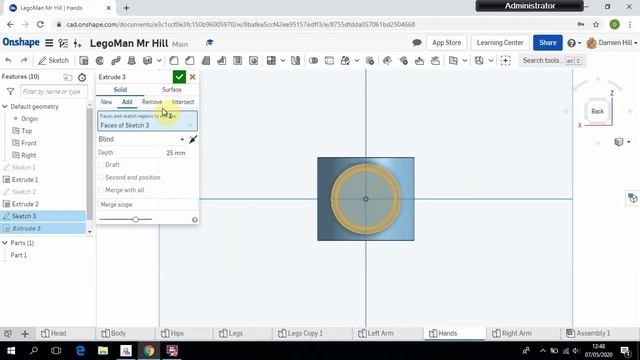Select the Revolve tool
The image size is (640, 360).
[x=100, y=60]
